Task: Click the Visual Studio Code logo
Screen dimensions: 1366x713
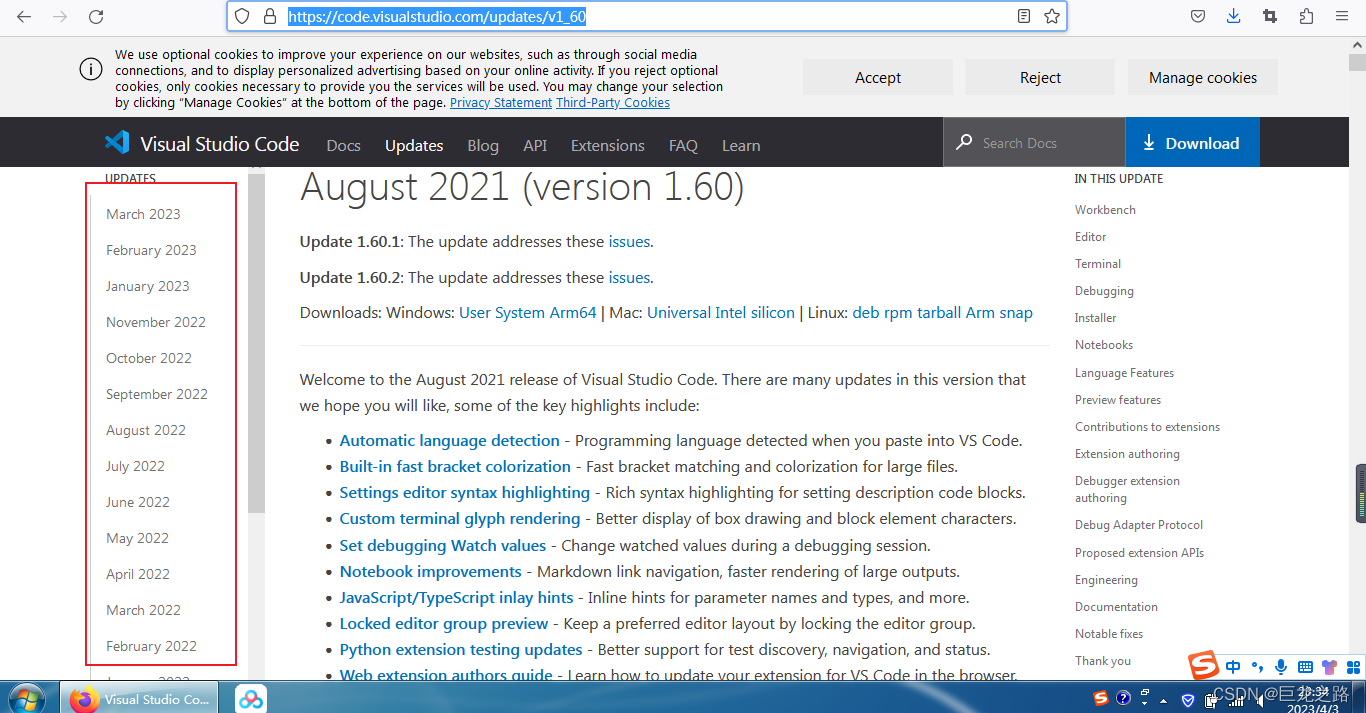Action: pyautogui.click(x=117, y=143)
